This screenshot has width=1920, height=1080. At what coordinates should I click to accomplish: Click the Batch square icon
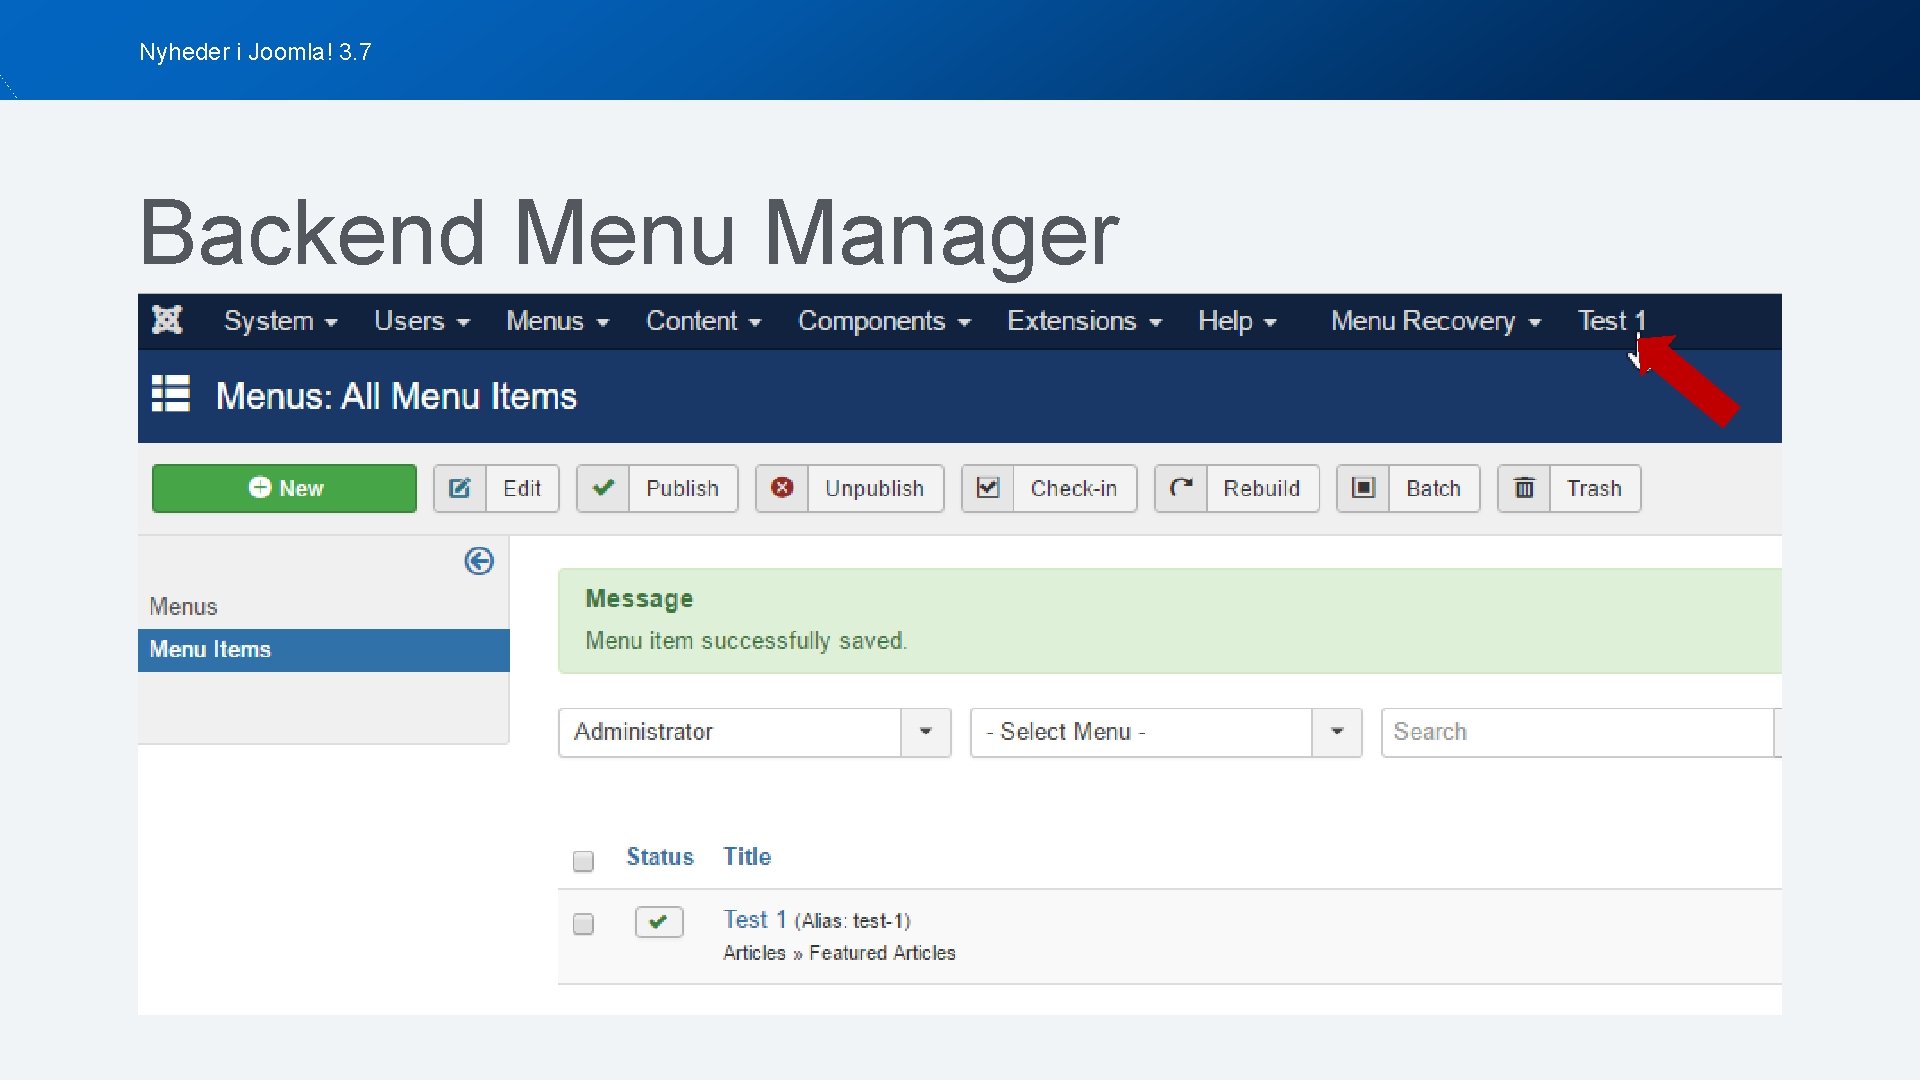click(x=1363, y=488)
